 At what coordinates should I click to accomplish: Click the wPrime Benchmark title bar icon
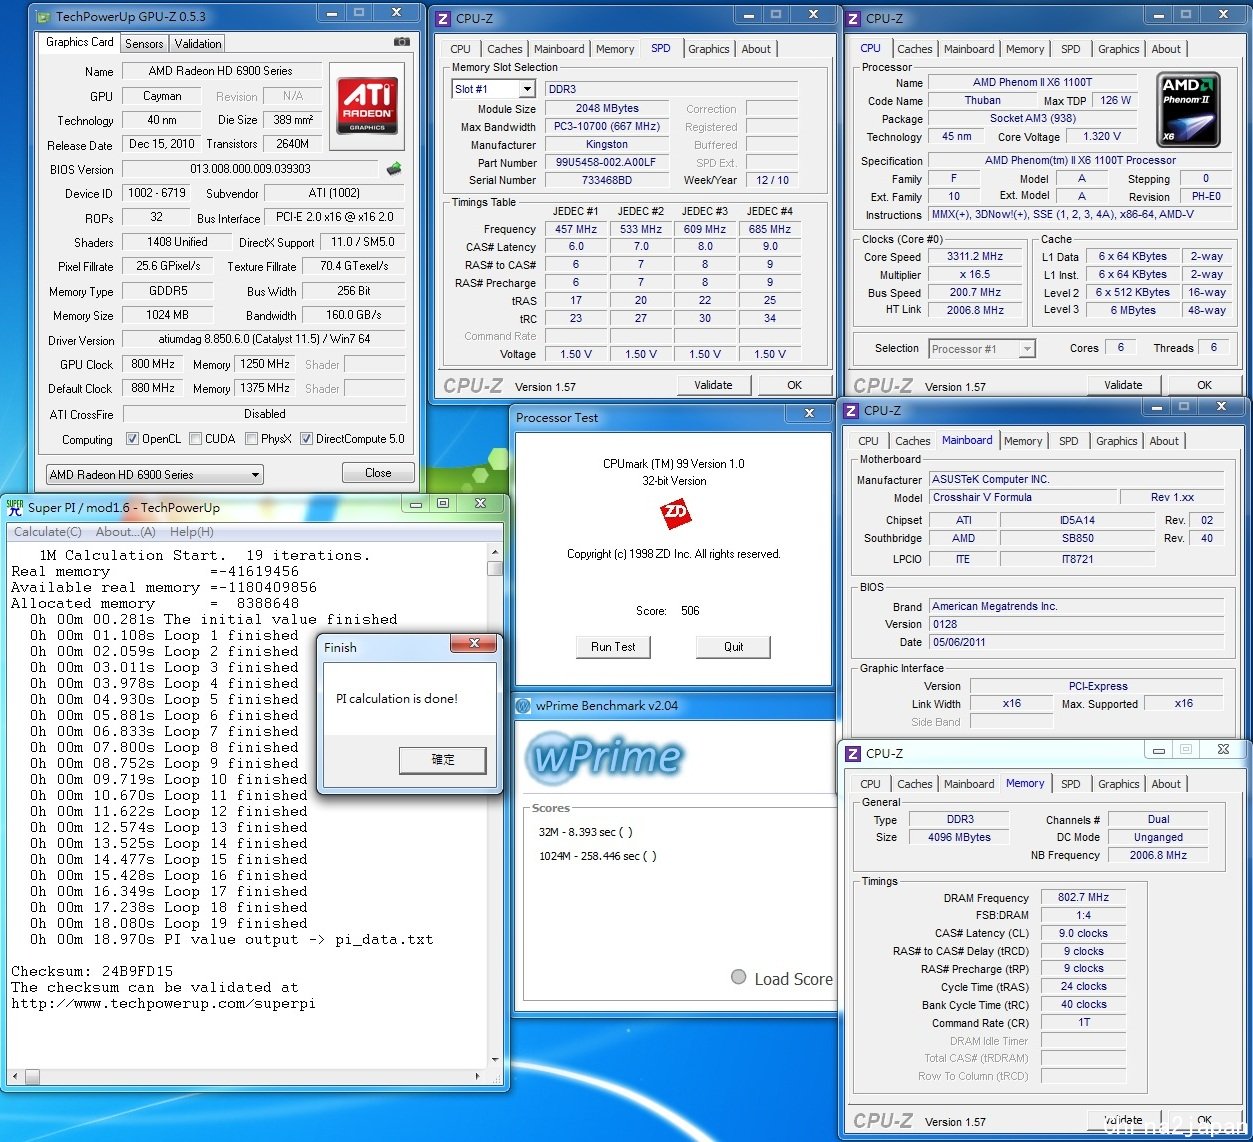pyautogui.click(x=523, y=705)
